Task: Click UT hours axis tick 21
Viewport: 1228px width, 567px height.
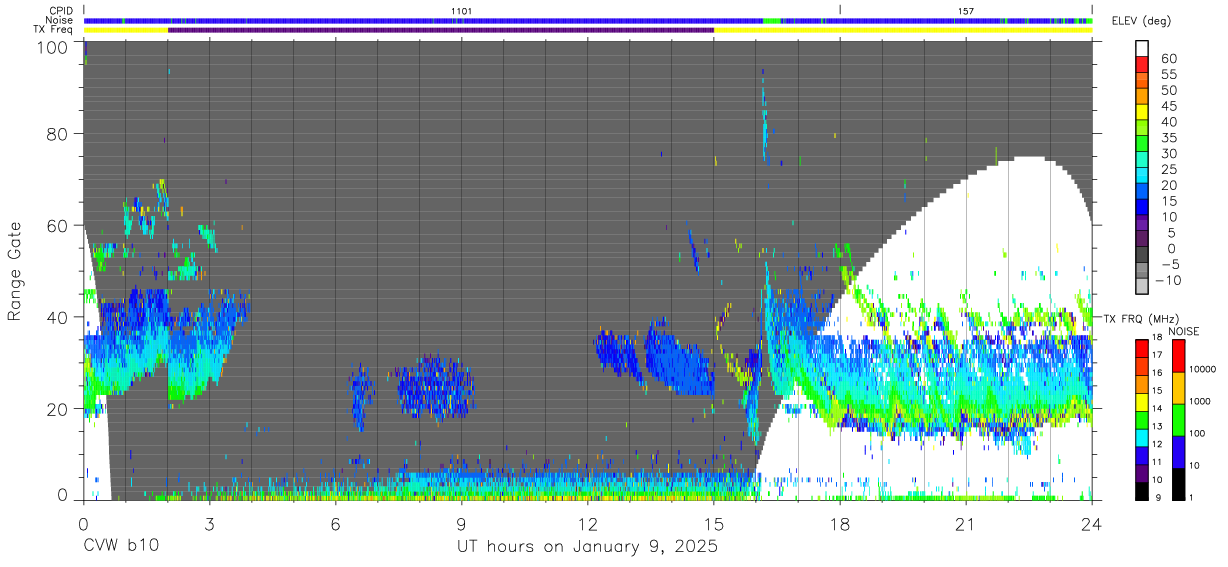Action: point(966,523)
